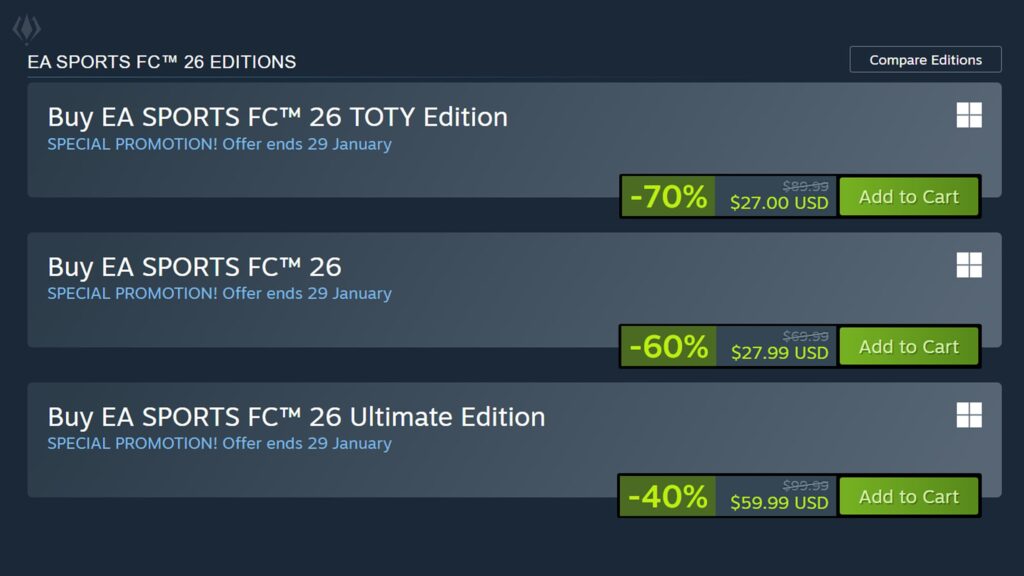Click the -40% discount badge
1024x576 pixels.
[667, 497]
